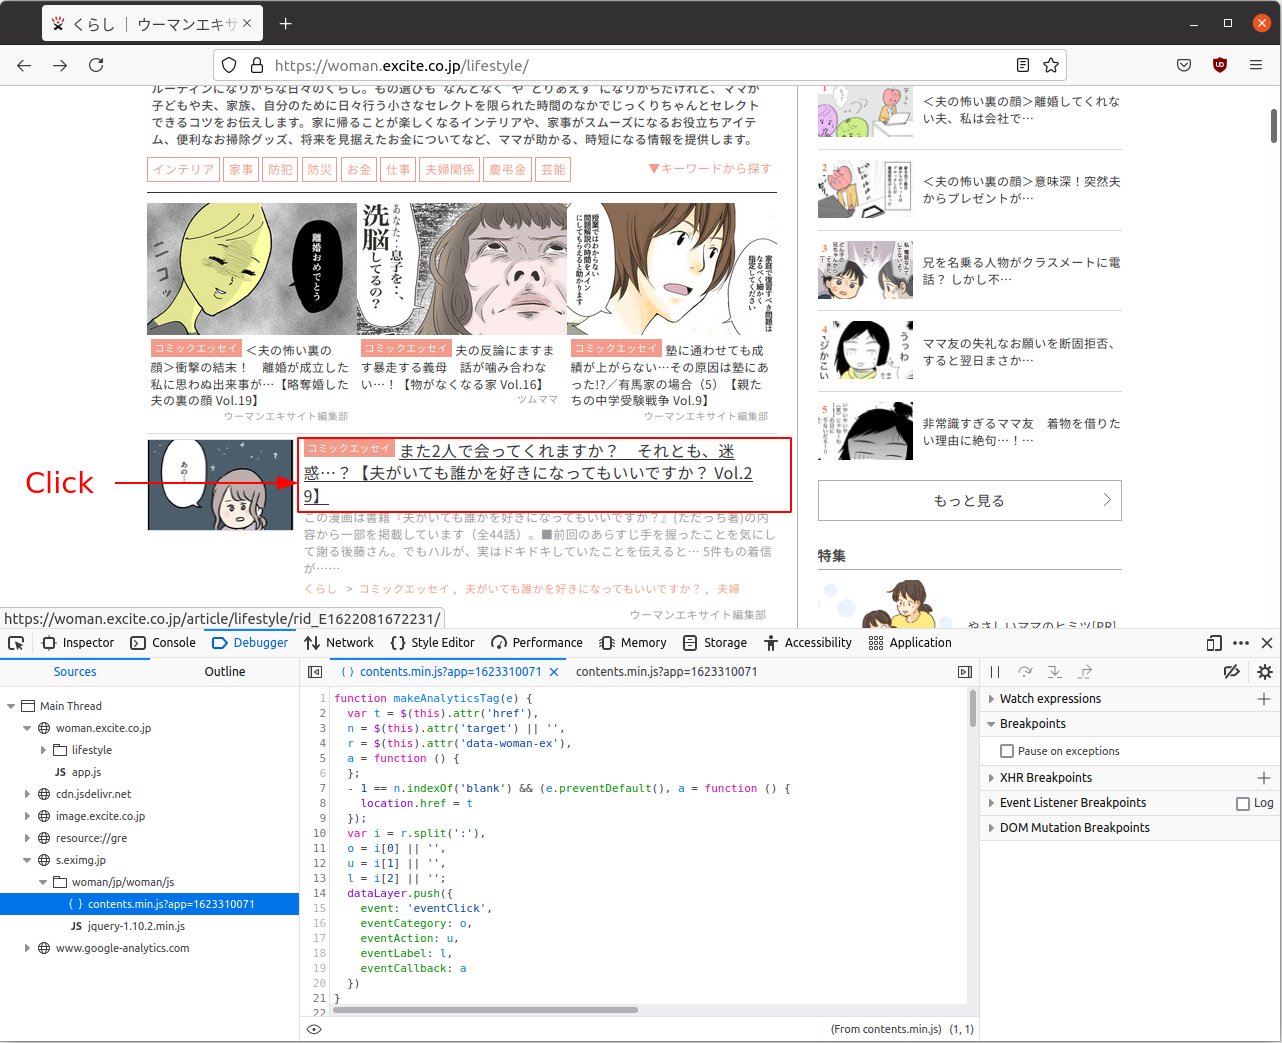Expand the Watch expressions section
Screen dimensions: 1282x1043
[991, 698]
